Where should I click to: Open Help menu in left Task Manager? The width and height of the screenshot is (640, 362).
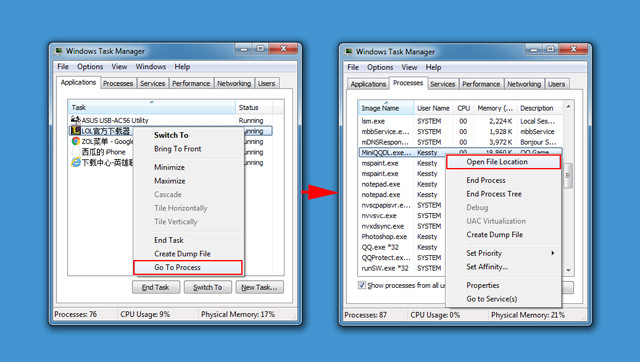tap(182, 67)
